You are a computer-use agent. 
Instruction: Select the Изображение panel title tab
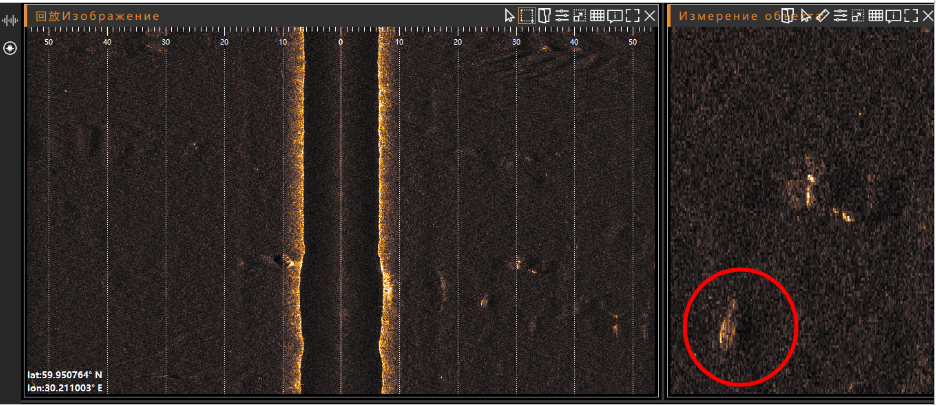(x=97, y=16)
